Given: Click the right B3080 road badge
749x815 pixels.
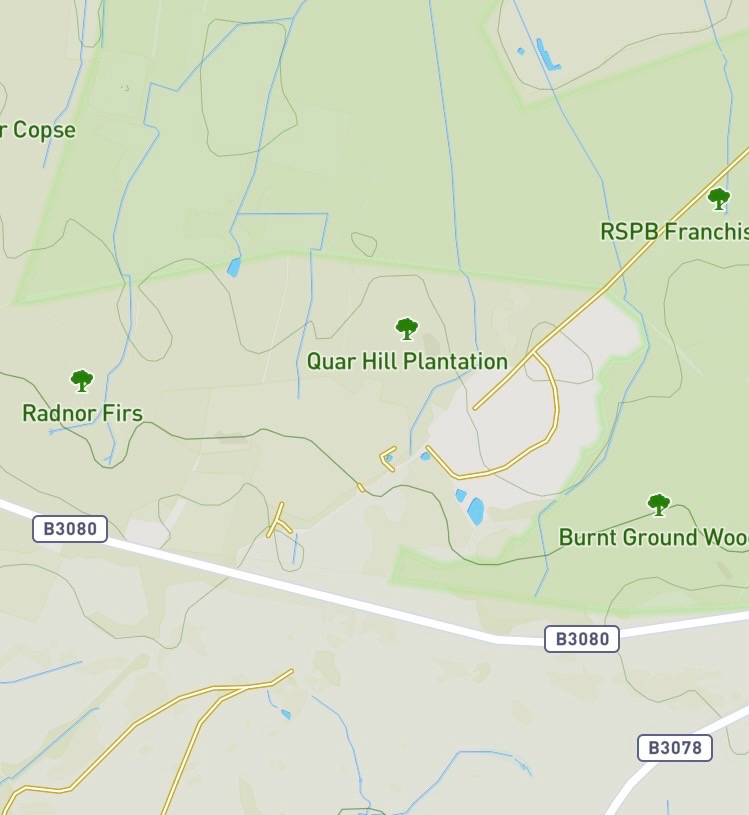Looking at the screenshot, I should pyautogui.click(x=582, y=638).
